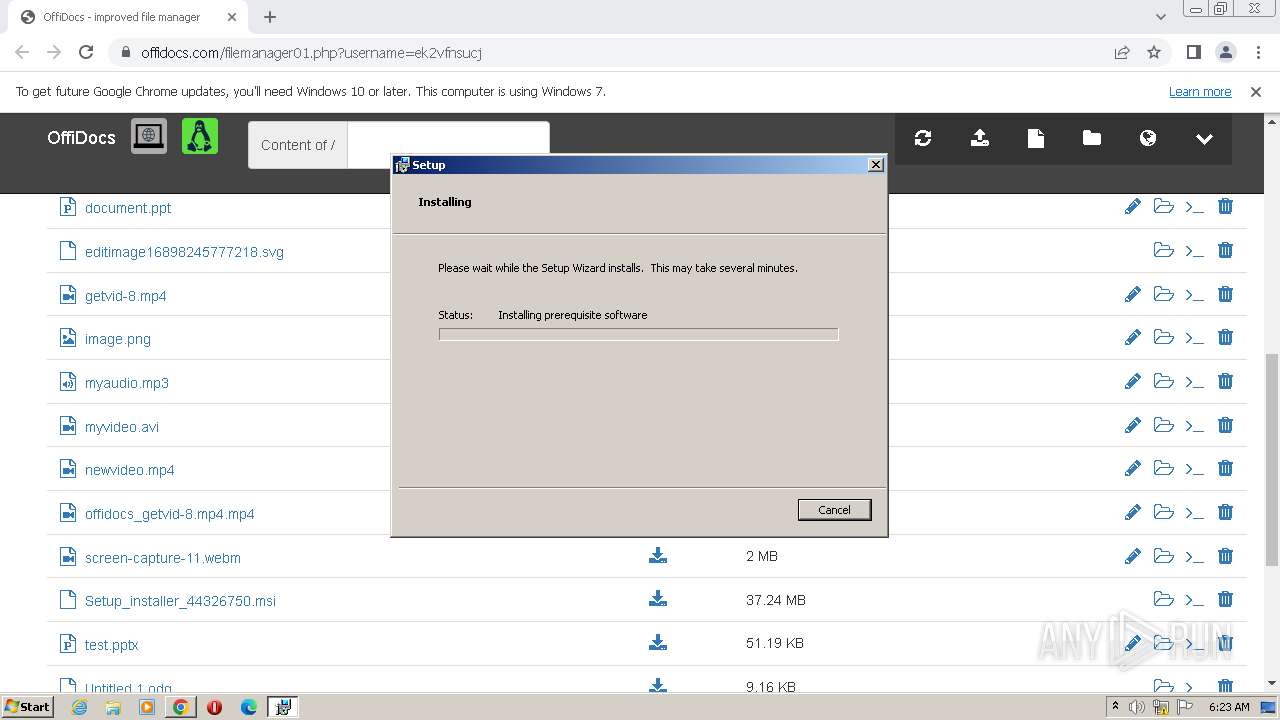Dismiss the Chrome update notification bar
This screenshot has width=1280, height=720.
[1256, 91]
